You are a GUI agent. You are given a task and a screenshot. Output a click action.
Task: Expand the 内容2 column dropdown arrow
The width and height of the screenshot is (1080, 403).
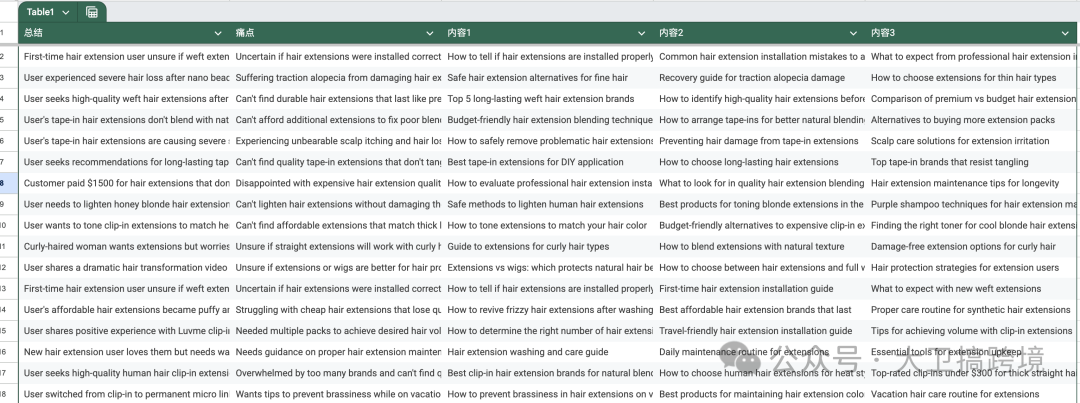[x=854, y=33]
